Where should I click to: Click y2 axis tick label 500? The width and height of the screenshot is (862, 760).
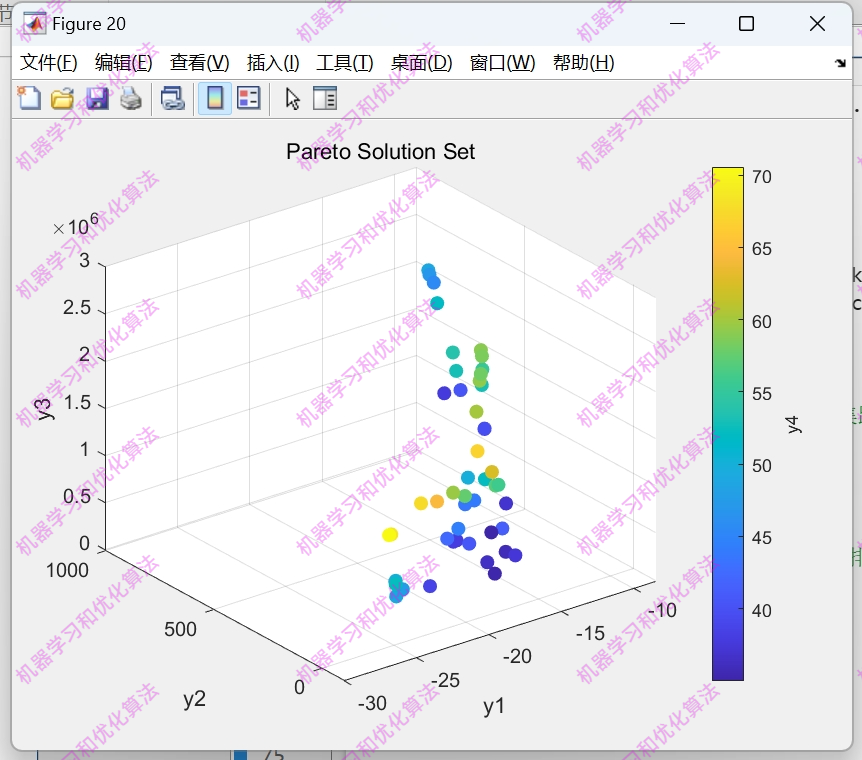[180, 629]
